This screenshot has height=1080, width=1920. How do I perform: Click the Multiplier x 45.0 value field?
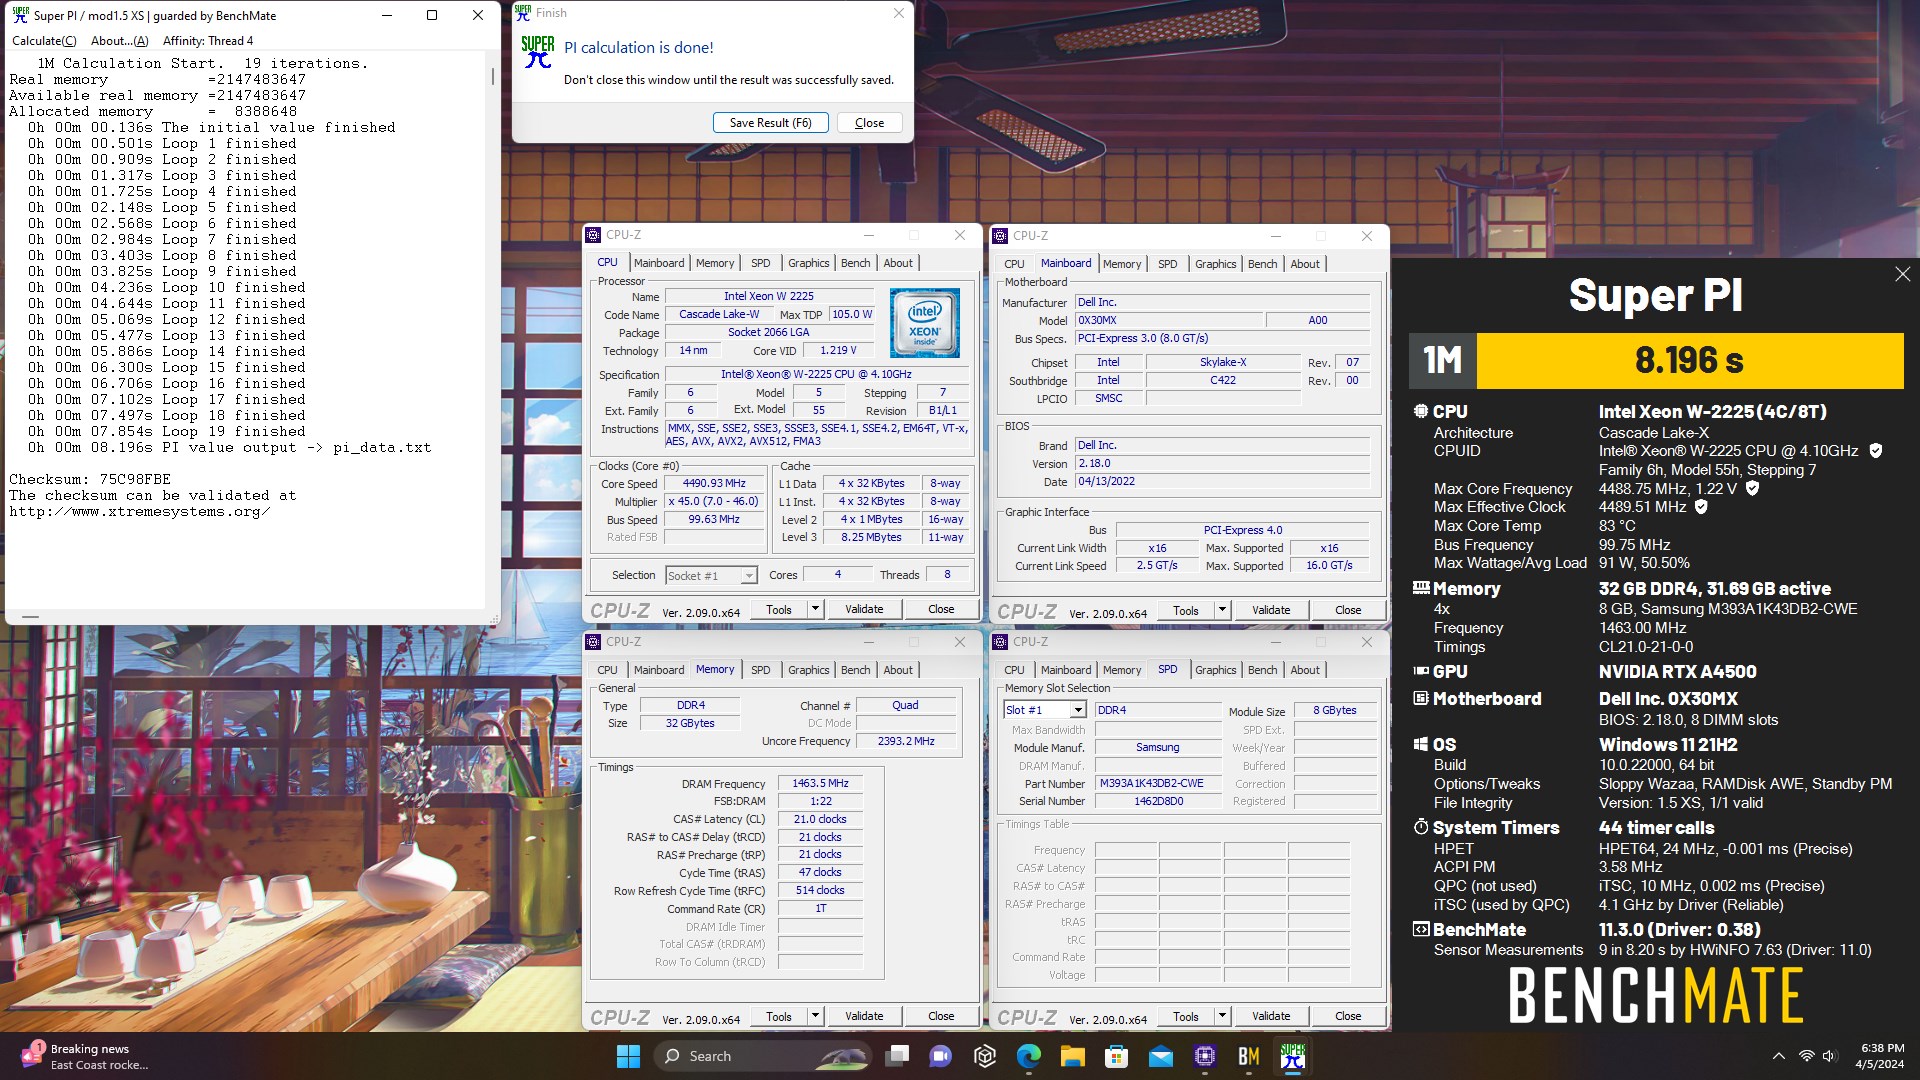(x=714, y=502)
